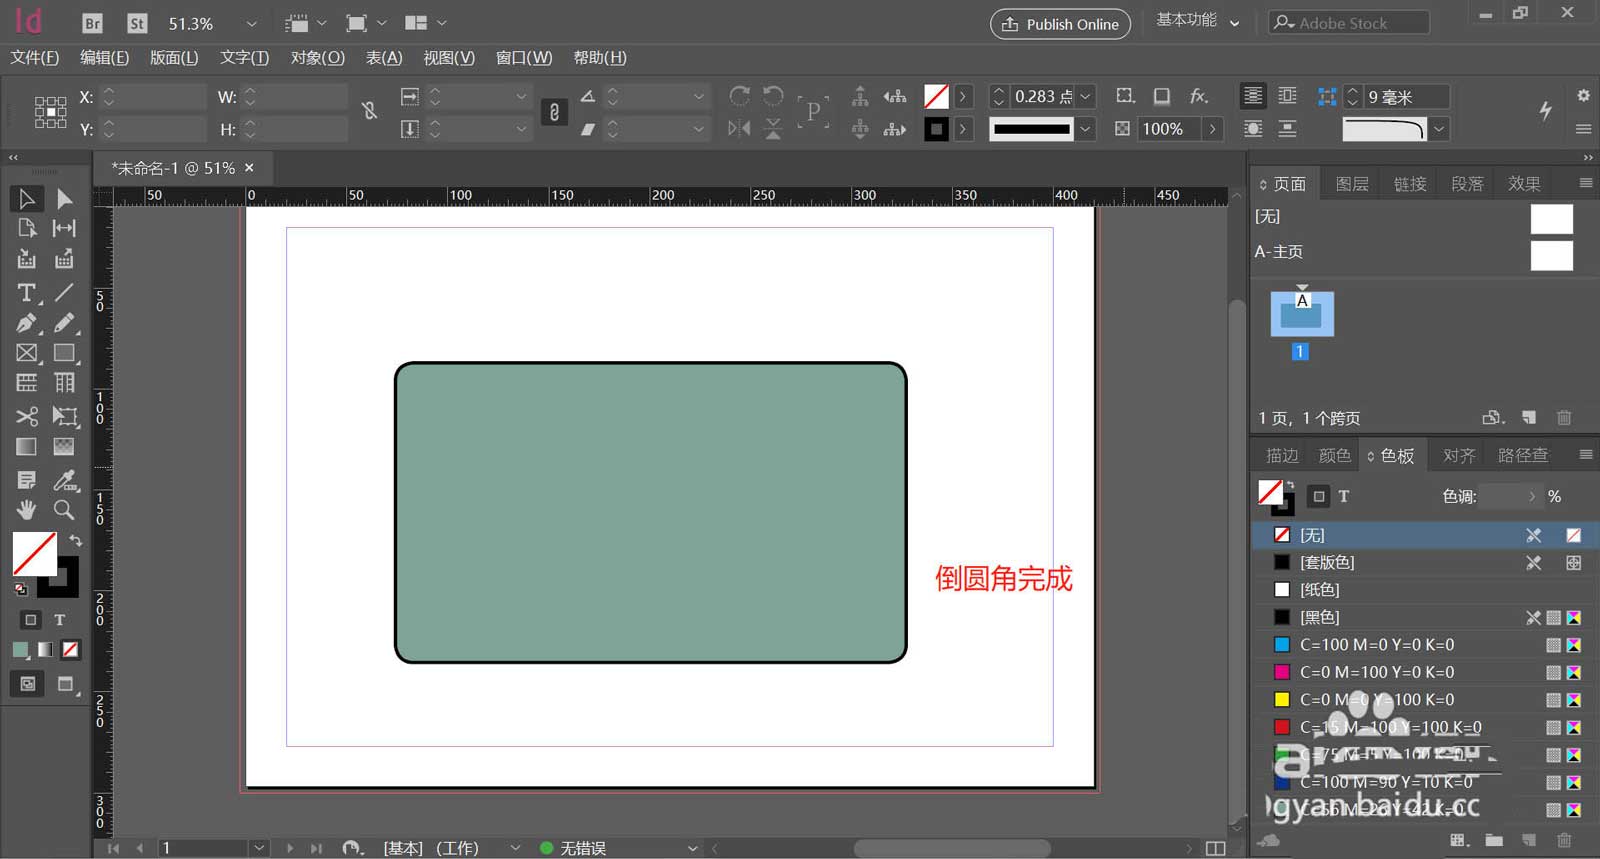Select the C=100 M=0 Y=0 K=0 swatch
Image resolution: width=1600 pixels, height=859 pixels.
coord(1376,645)
